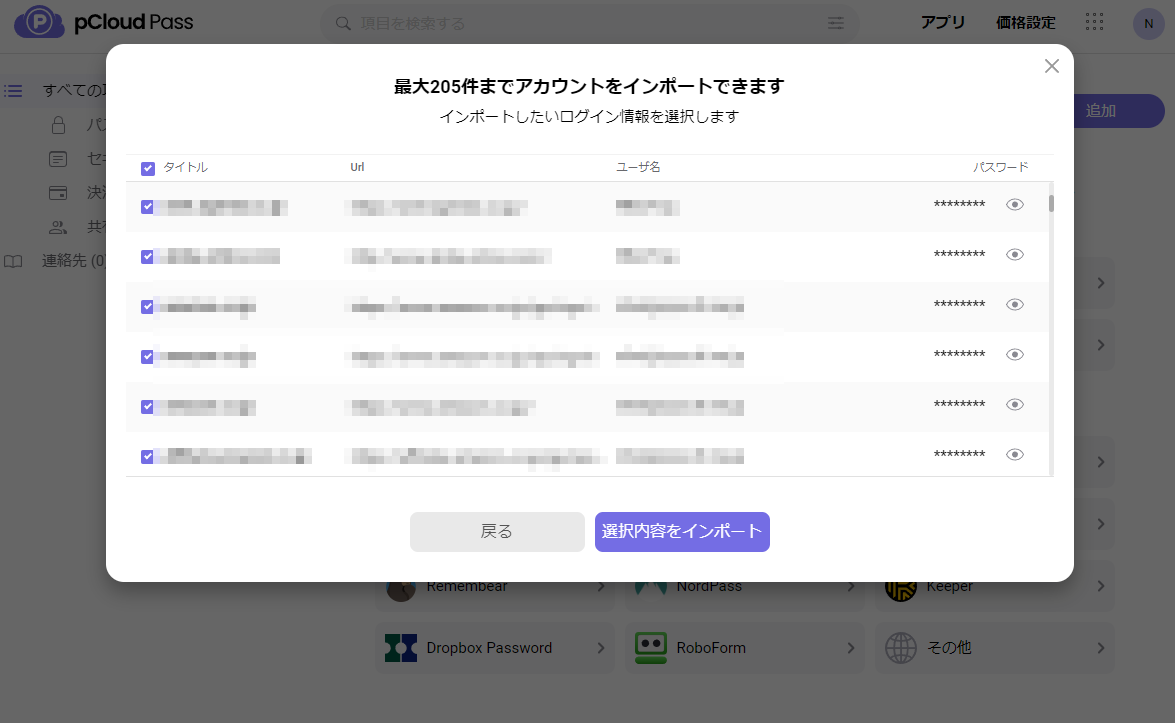
Task: Uncheck the third account row checkbox
Action: [147, 307]
